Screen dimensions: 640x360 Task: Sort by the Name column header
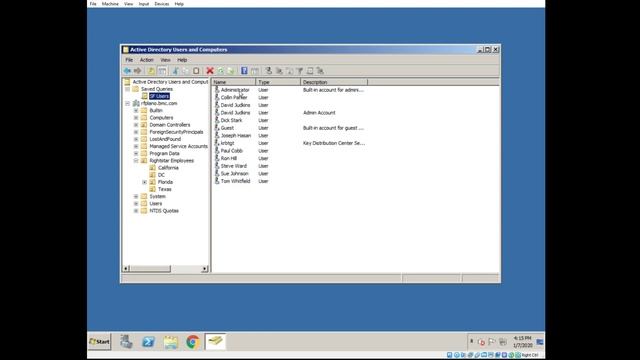pos(234,82)
